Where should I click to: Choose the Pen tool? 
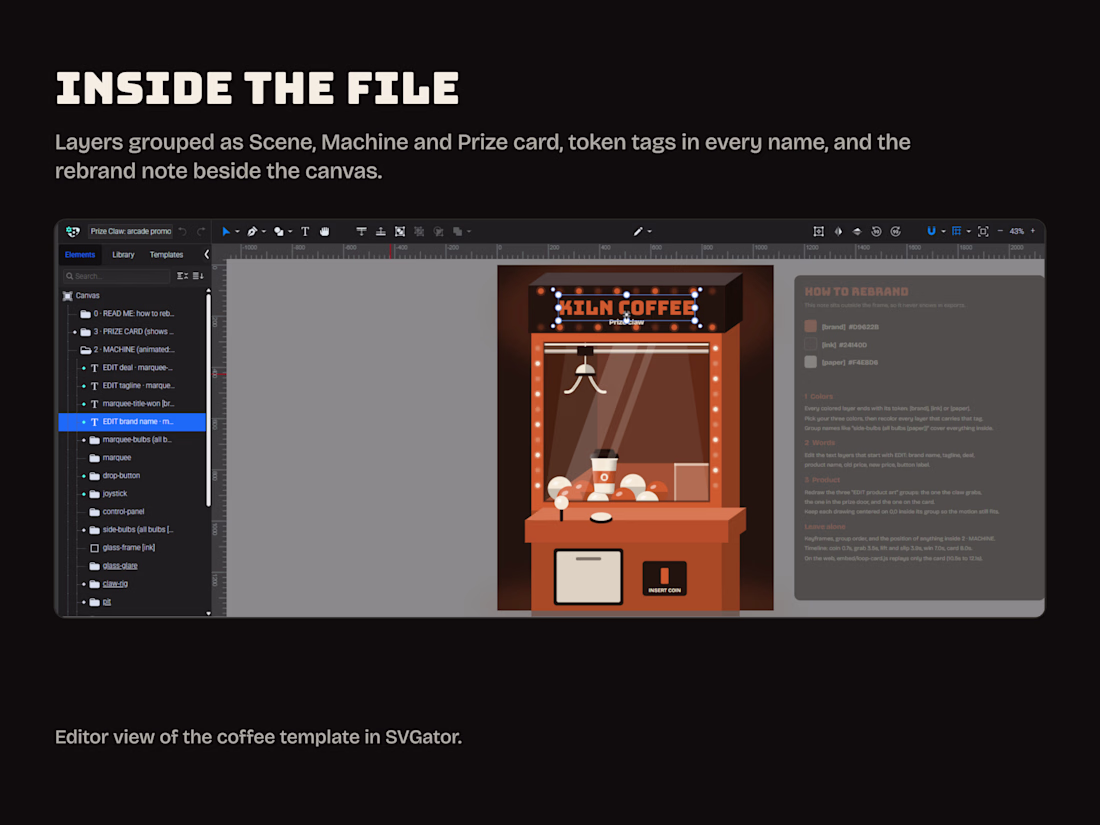point(252,232)
